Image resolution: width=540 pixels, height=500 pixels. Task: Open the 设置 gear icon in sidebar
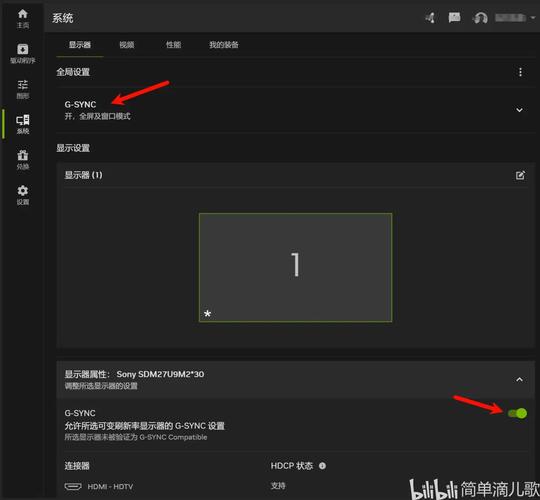(23, 195)
